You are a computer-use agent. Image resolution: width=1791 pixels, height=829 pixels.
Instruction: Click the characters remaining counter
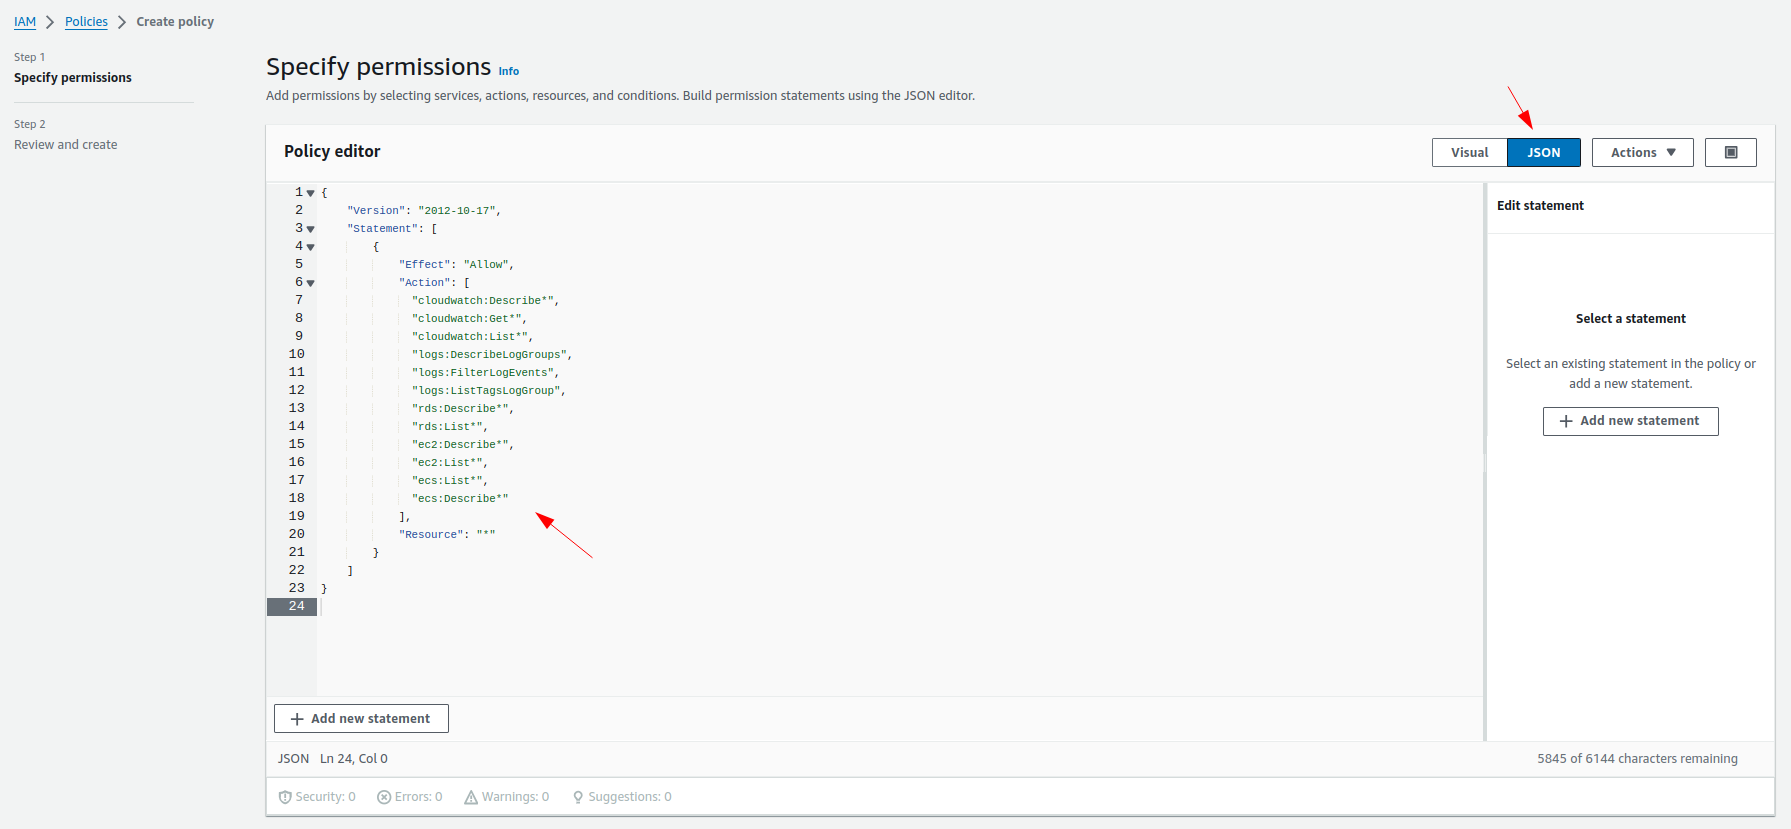1637,759
